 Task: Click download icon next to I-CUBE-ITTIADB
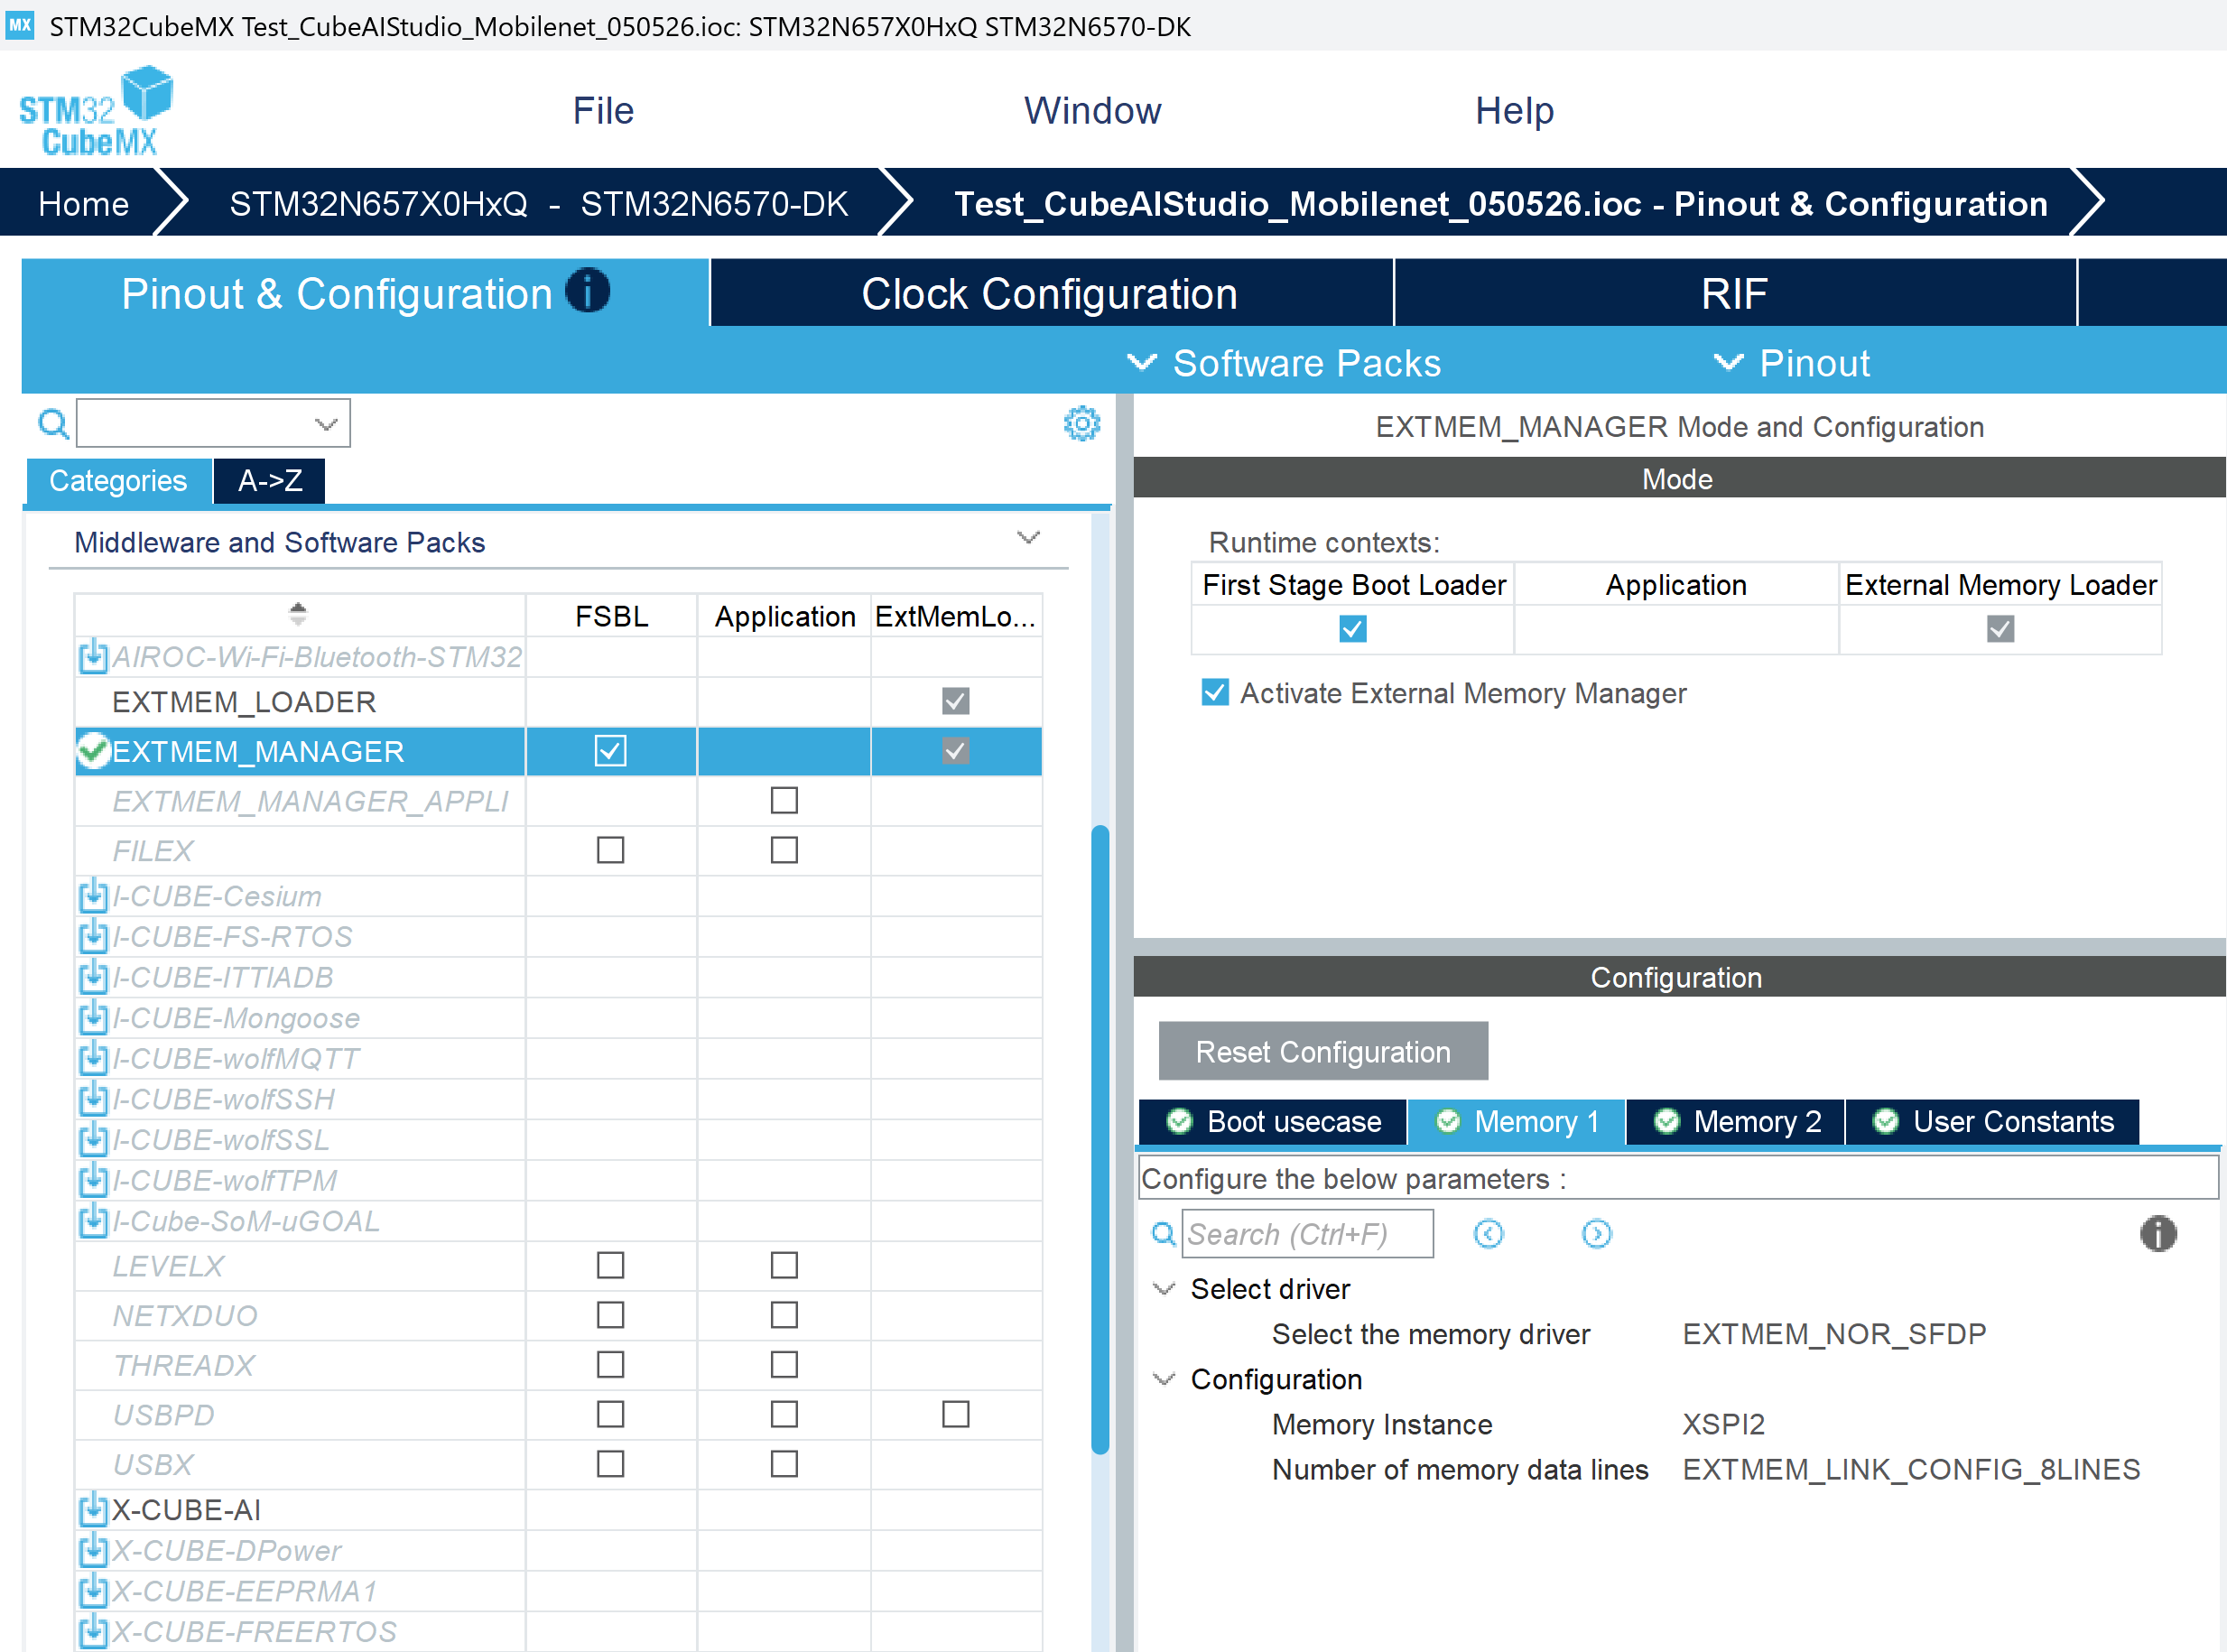click(x=93, y=976)
